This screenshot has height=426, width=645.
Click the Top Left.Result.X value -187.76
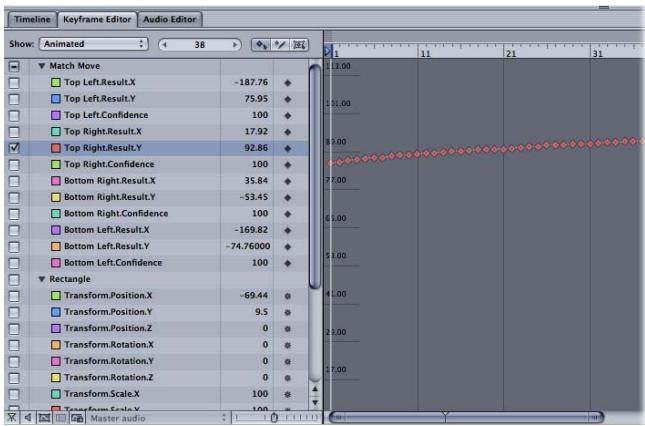[x=251, y=82]
